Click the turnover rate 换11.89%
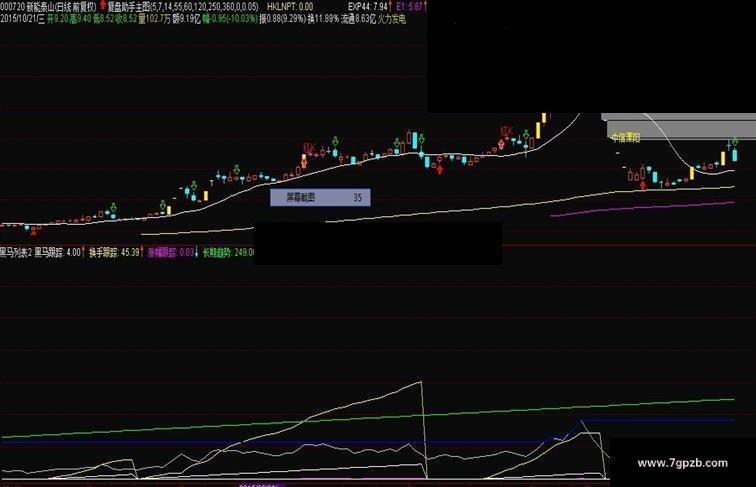The width and height of the screenshot is (756, 487). tap(323, 19)
